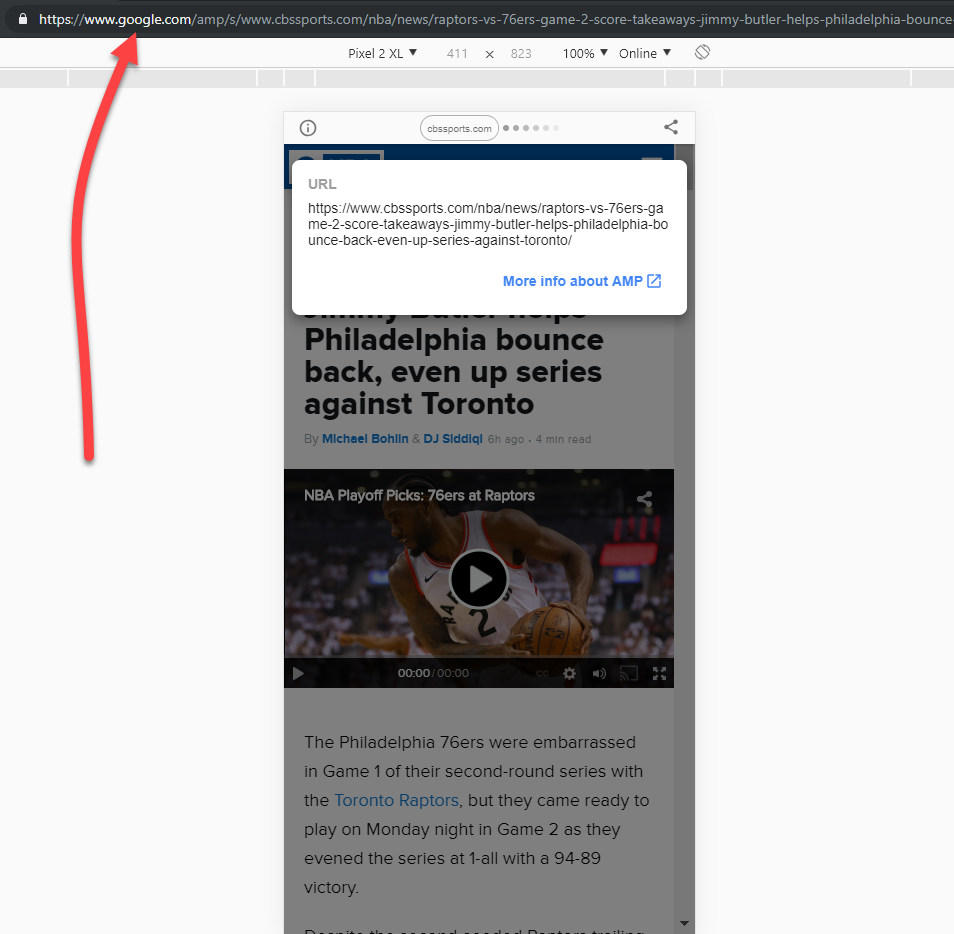Image resolution: width=954 pixels, height=934 pixels.
Task: Share the NBA Playoff Picks video
Action: coord(644,499)
